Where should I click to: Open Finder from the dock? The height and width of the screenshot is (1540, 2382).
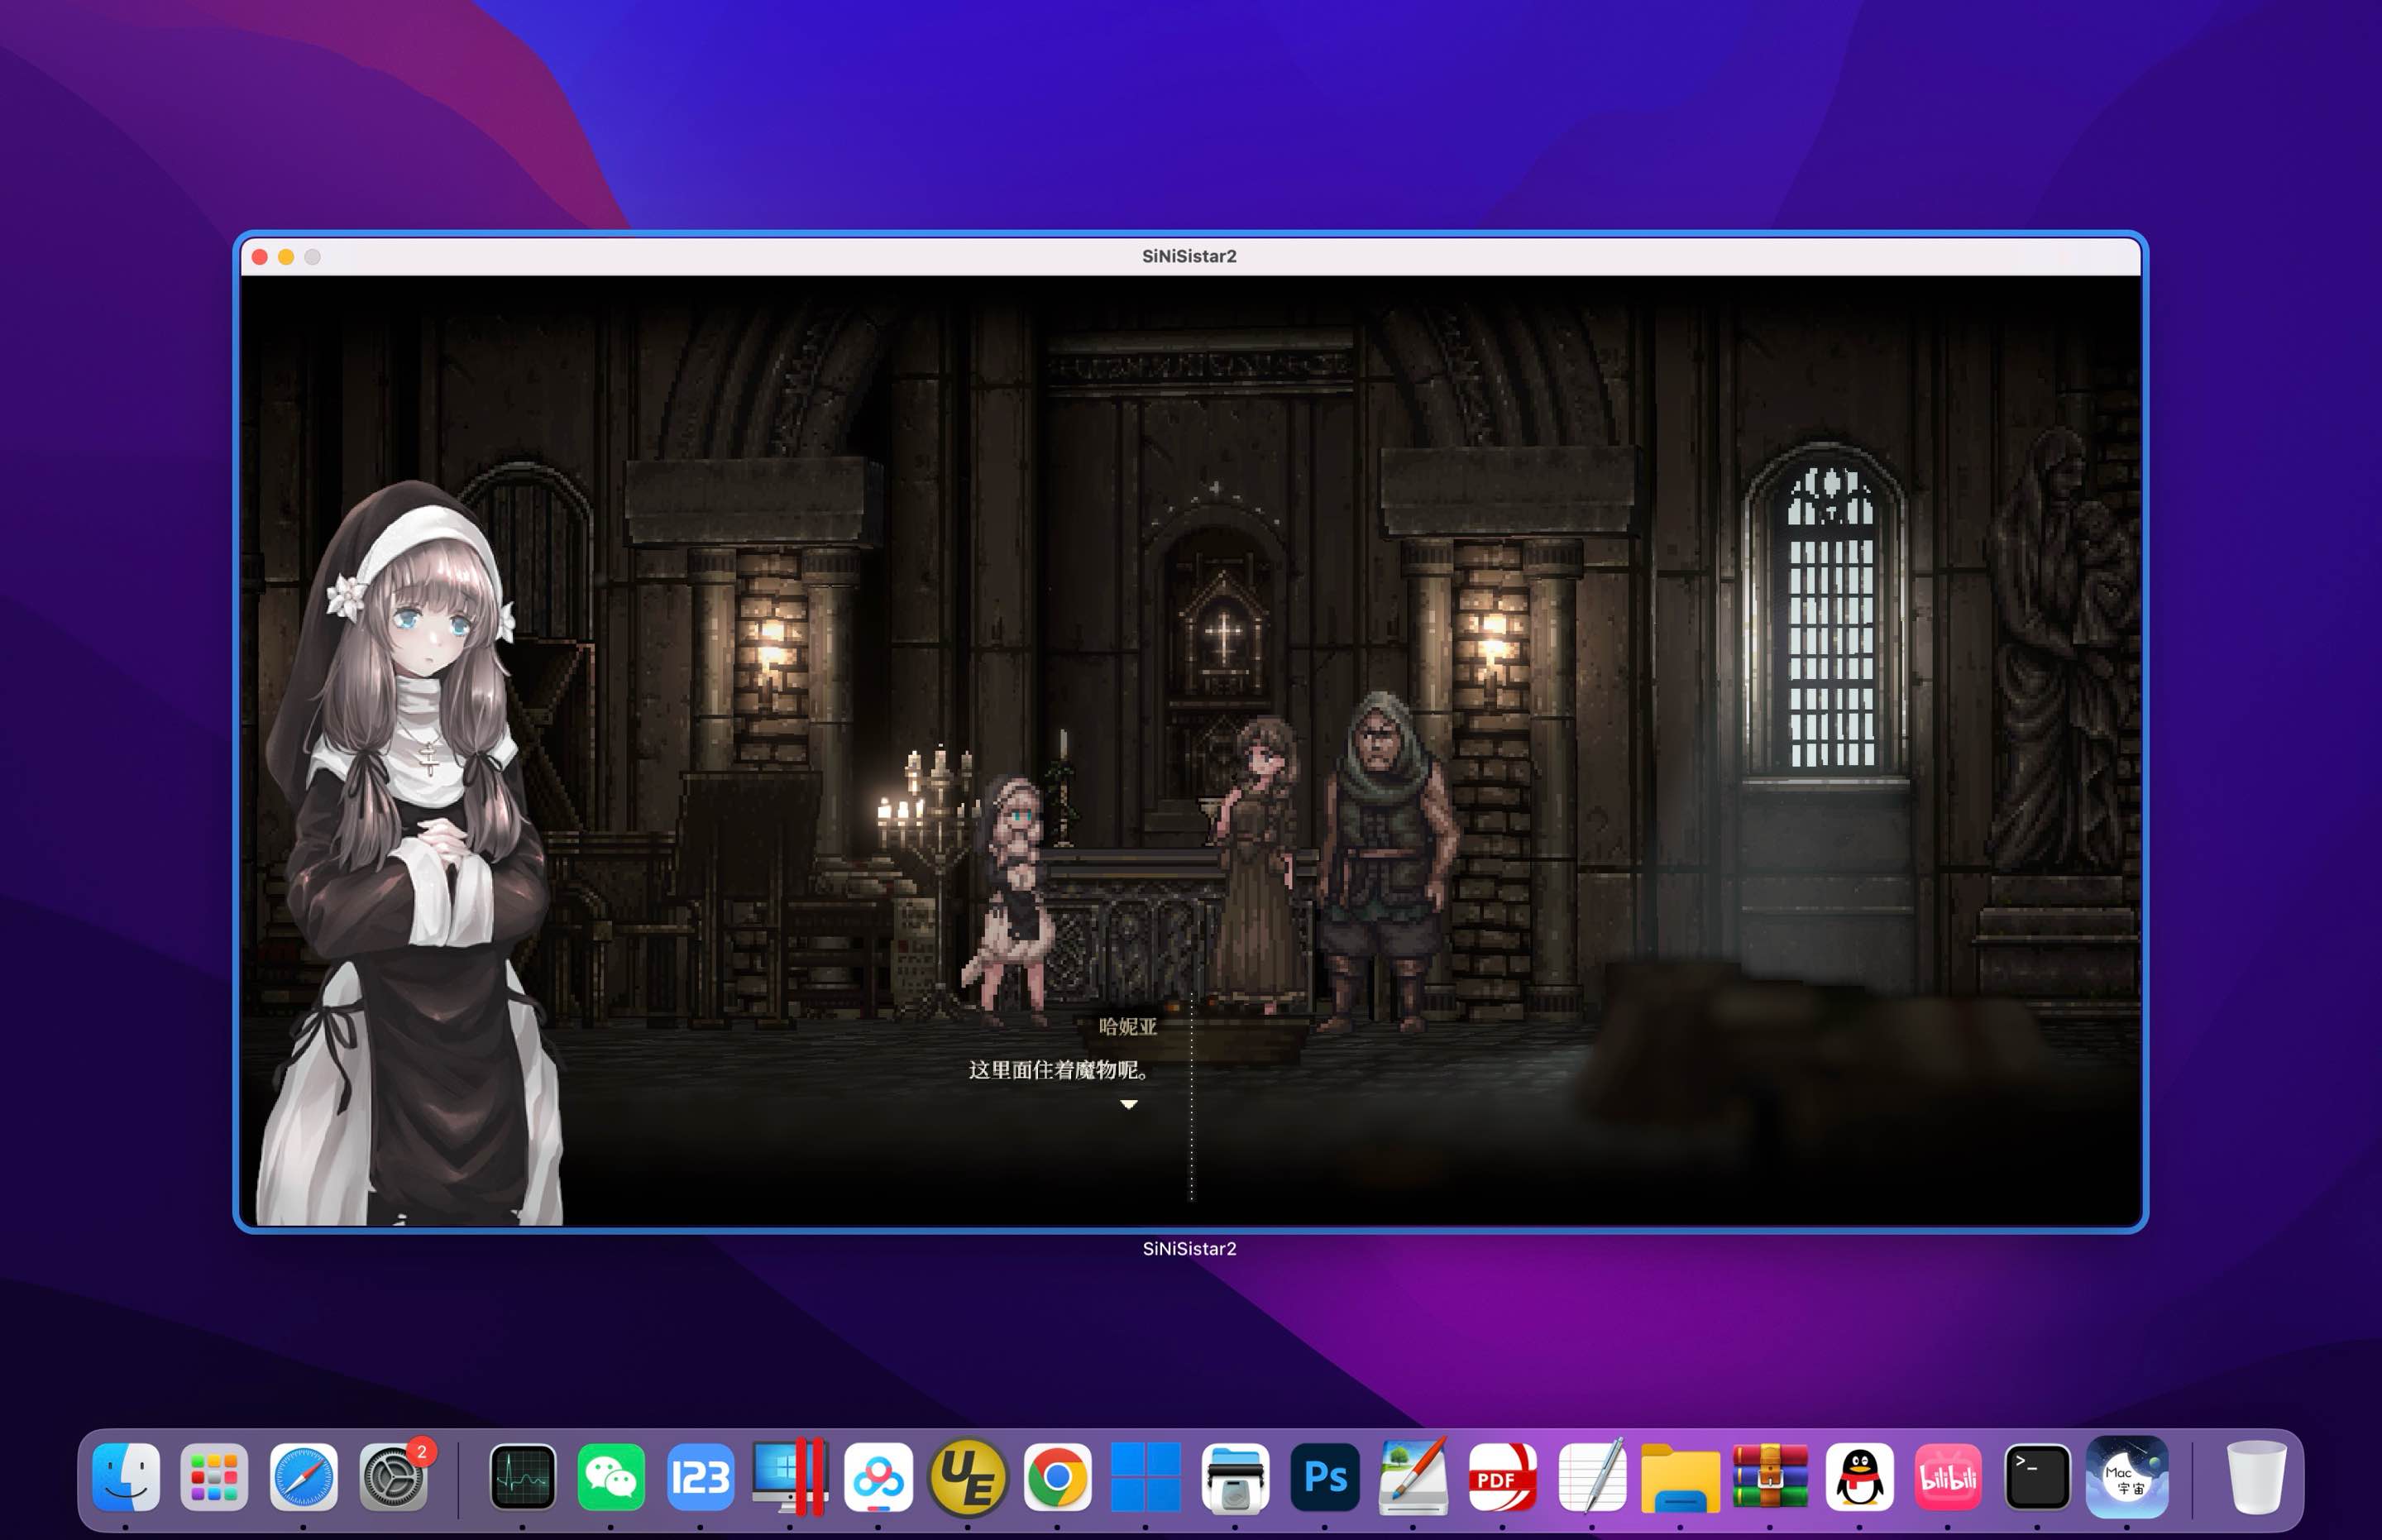(126, 1476)
